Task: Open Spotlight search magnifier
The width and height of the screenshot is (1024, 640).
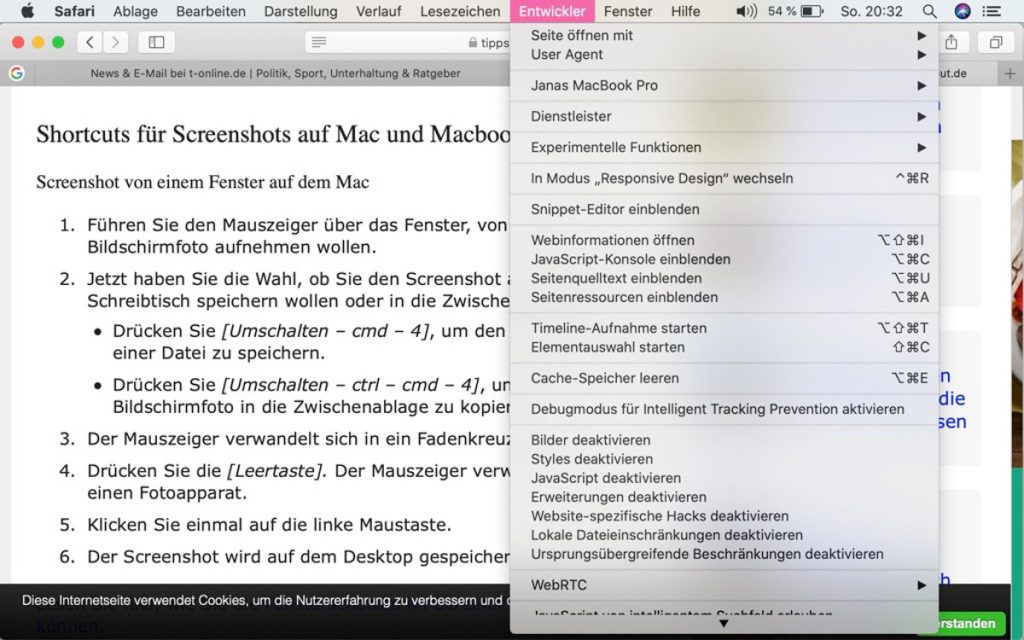Action: tap(929, 11)
